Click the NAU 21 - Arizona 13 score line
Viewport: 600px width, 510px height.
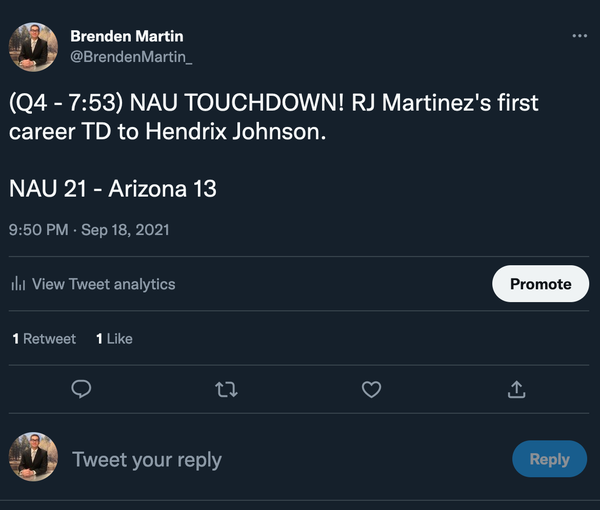(x=112, y=188)
